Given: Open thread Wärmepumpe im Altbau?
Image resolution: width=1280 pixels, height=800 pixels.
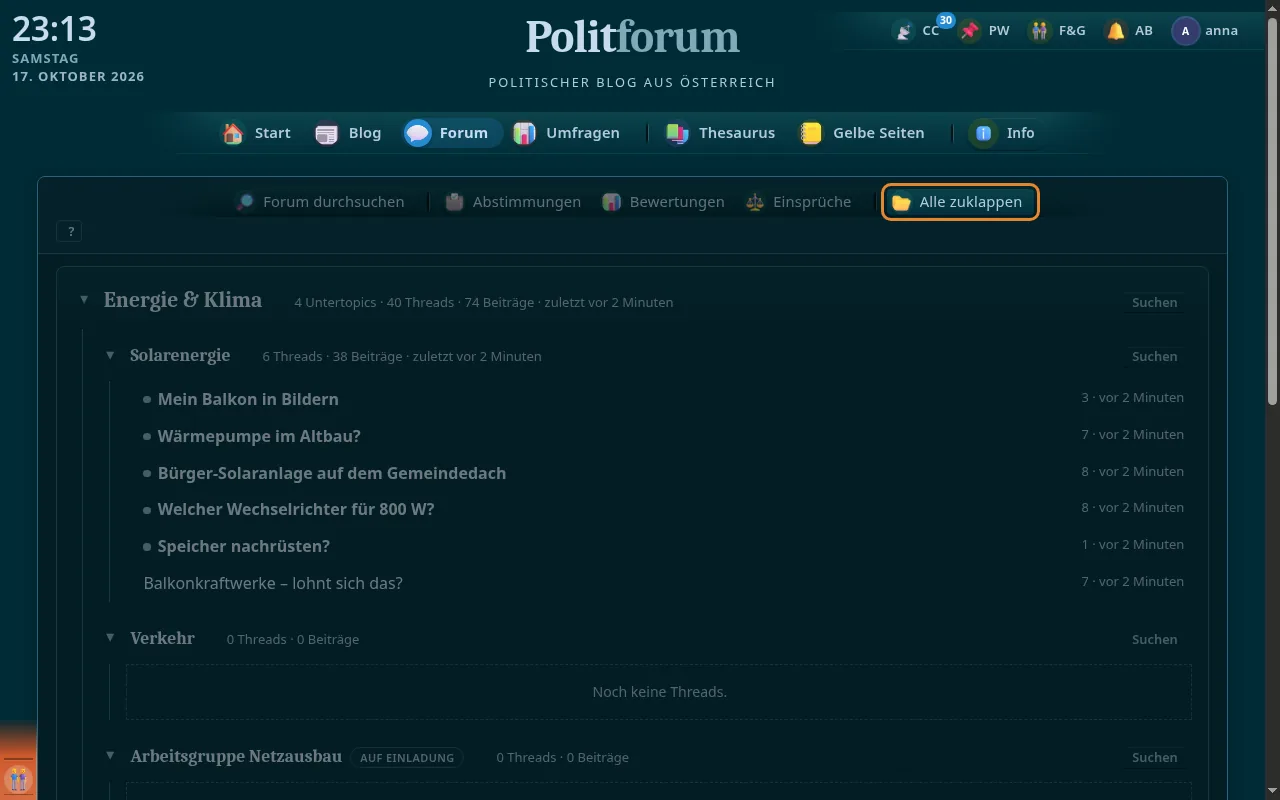Looking at the screenshot, I should pos(259,436).
